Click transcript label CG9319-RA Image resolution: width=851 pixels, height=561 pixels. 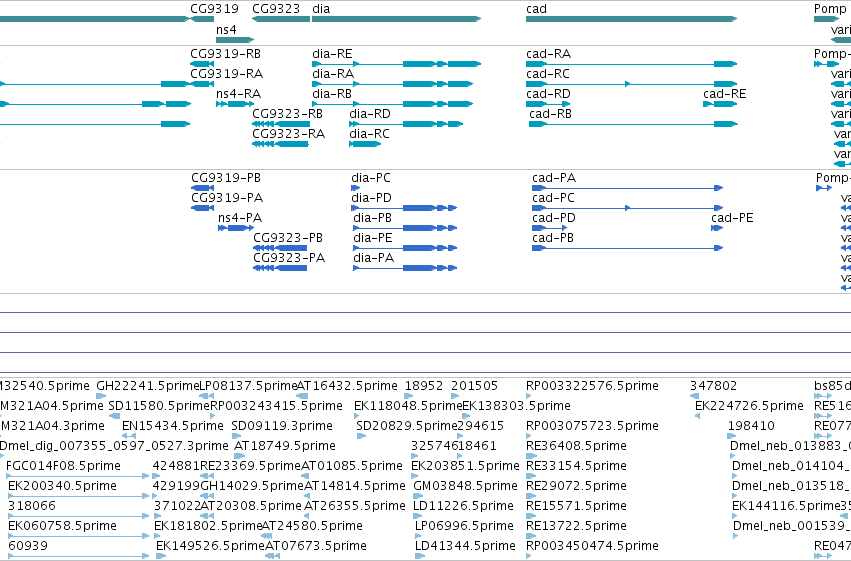pyautogui.click(x=226, y=74)
